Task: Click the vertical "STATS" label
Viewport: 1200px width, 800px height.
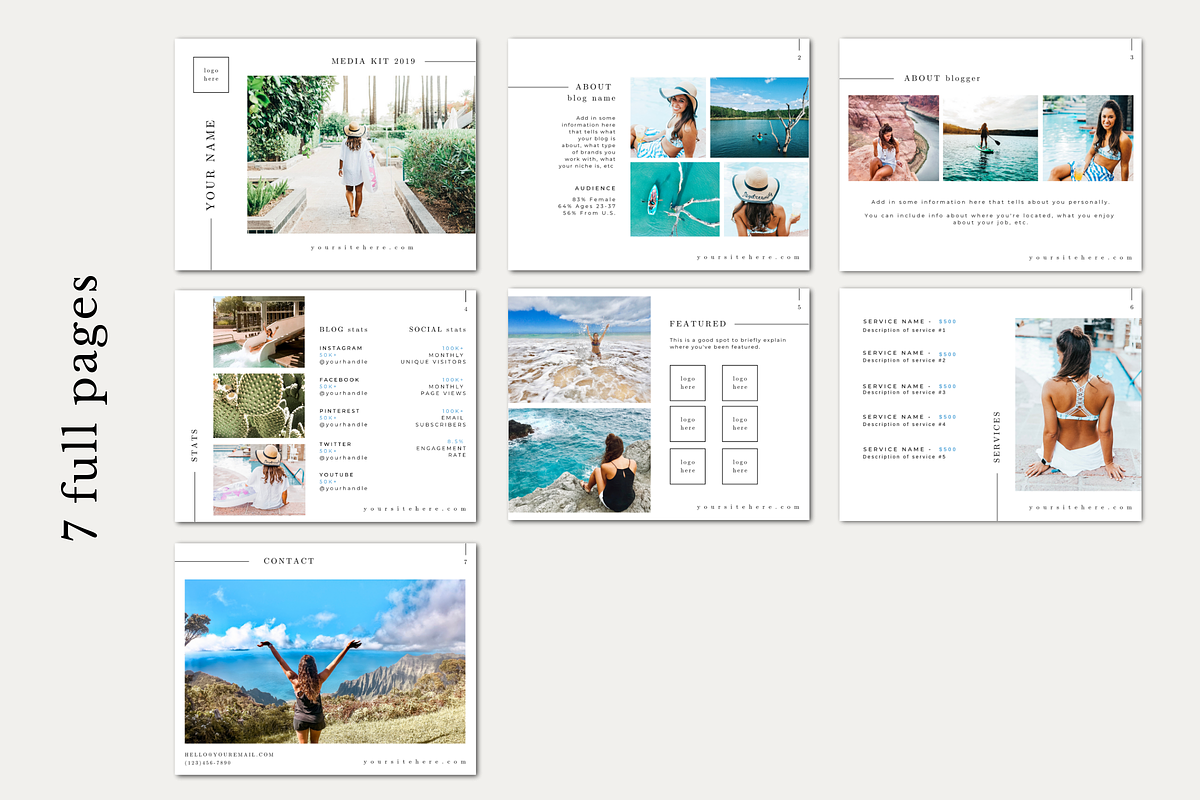Action: coord(194,446)
